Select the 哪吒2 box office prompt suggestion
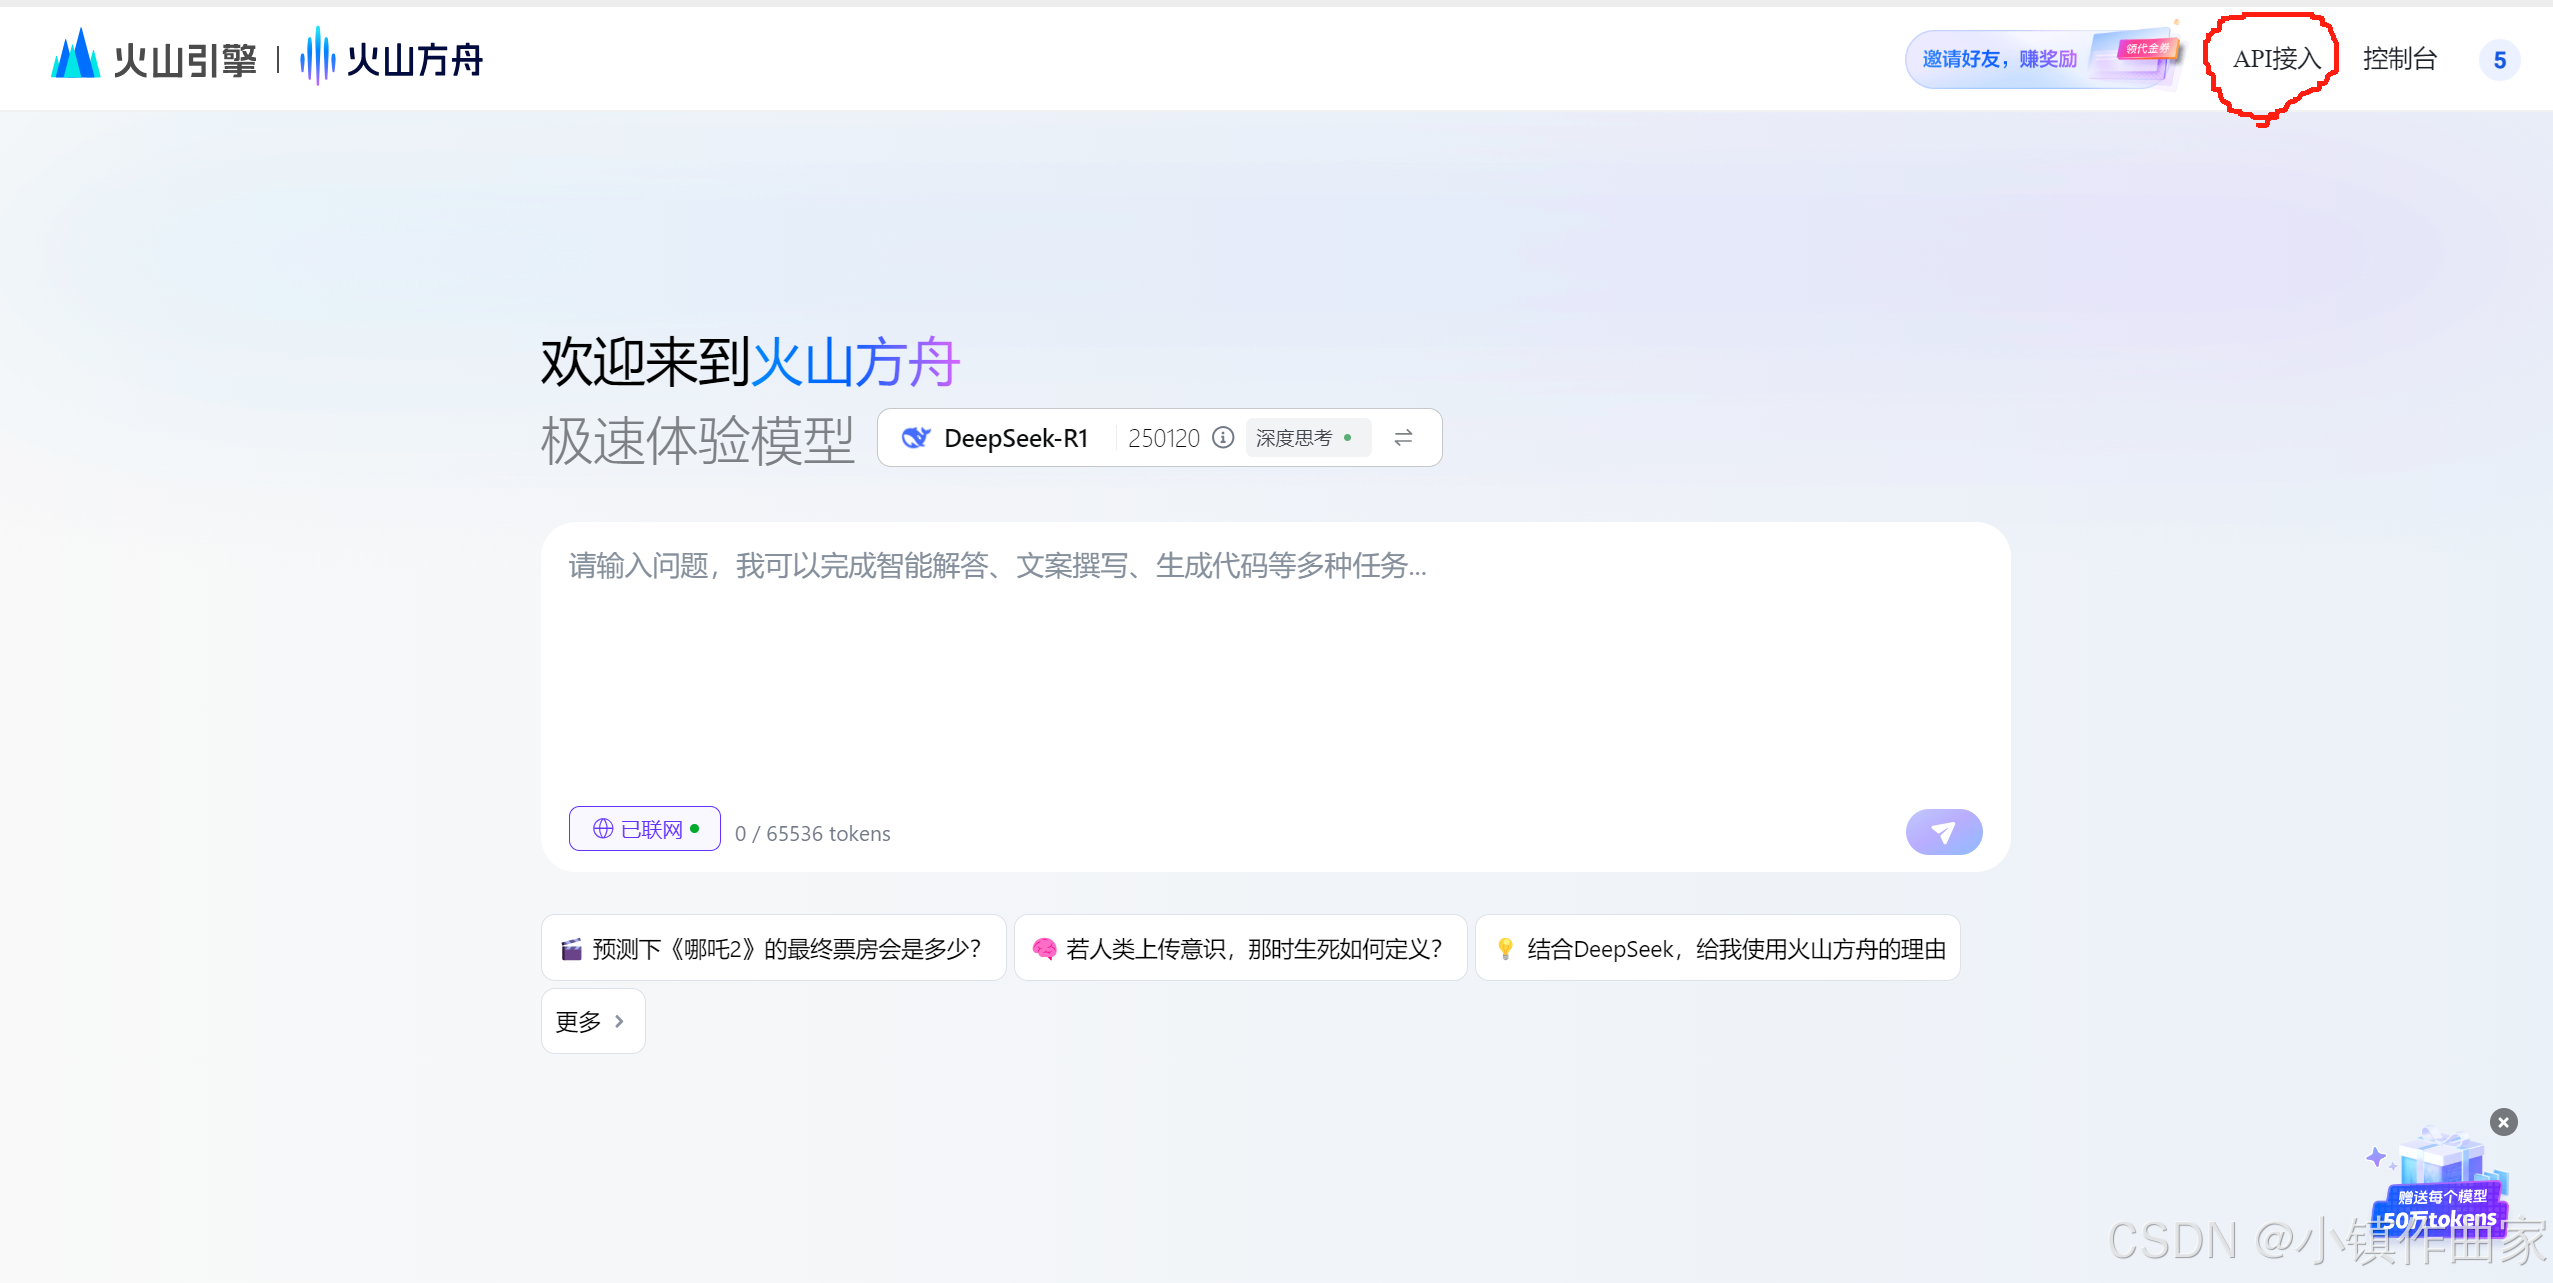 (x=773, y=948)
